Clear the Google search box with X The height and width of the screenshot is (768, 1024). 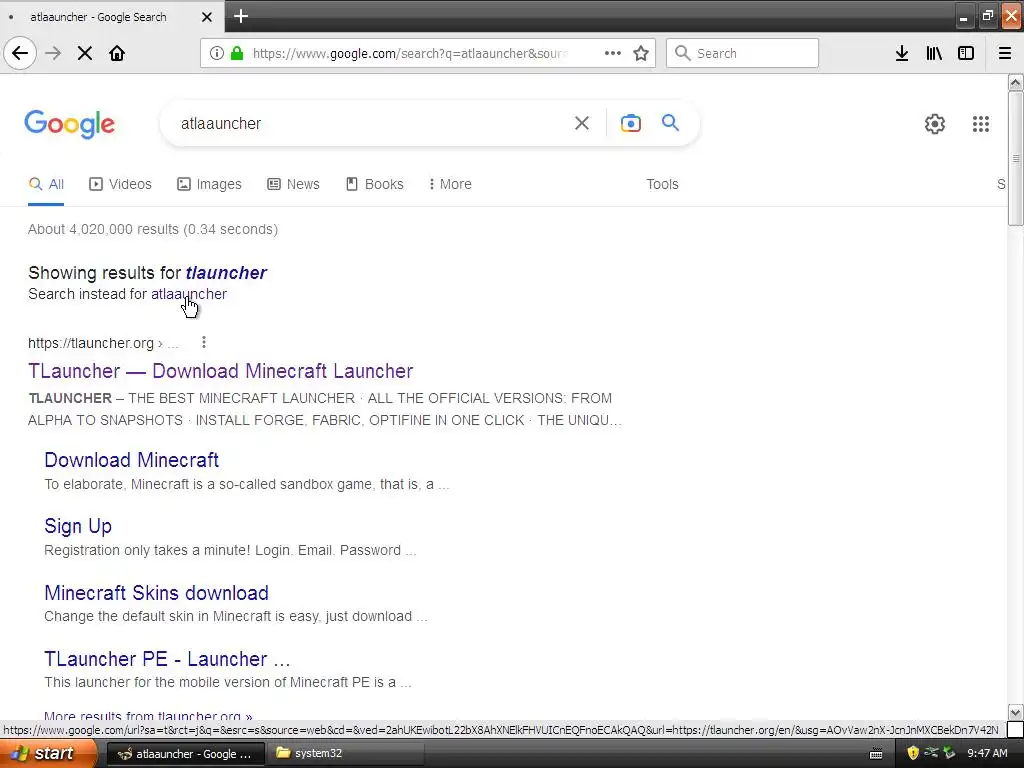[582, 123]
